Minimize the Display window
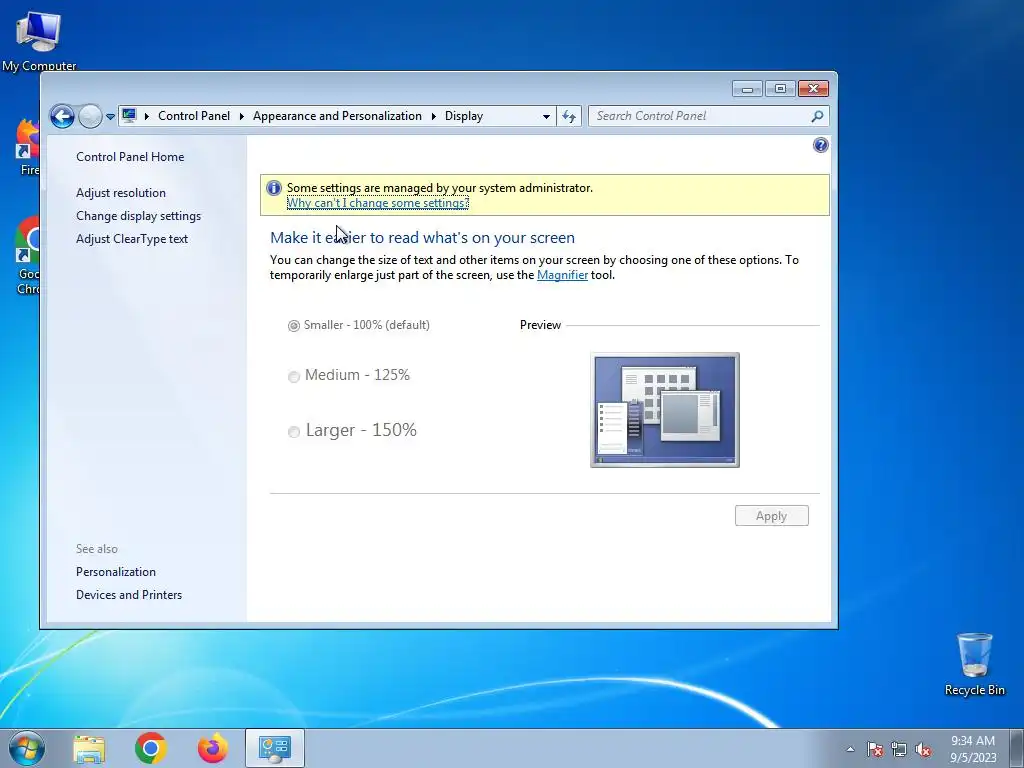This screenshot has height=768, width=1024. 747,89
